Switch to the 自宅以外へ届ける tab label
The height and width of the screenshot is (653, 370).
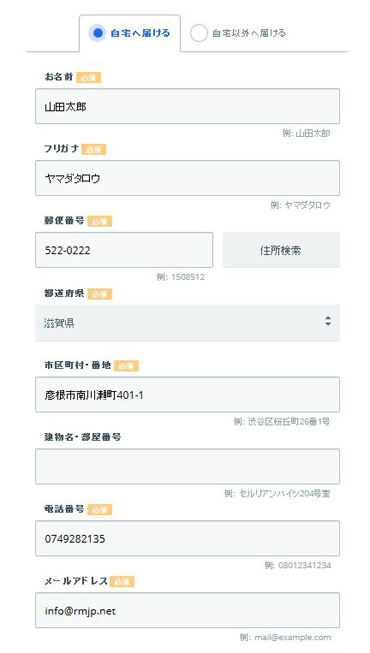click(249, 33)
